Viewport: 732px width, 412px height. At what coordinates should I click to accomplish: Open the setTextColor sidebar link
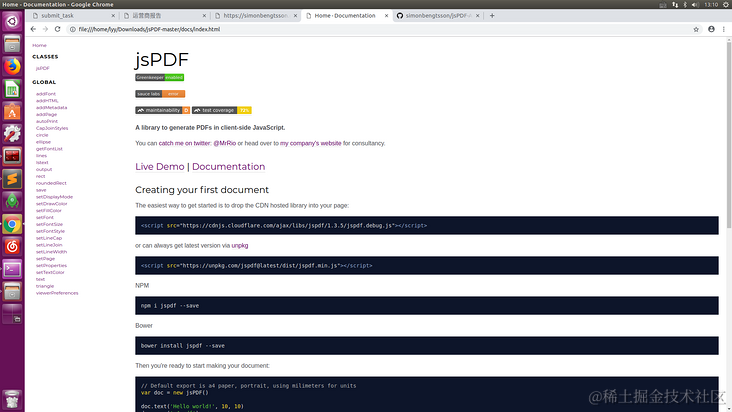(50, 272)
